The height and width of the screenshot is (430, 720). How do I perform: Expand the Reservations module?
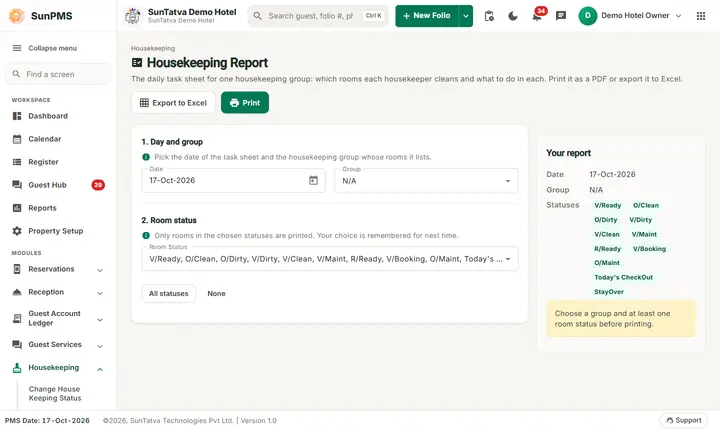(58, 269)
